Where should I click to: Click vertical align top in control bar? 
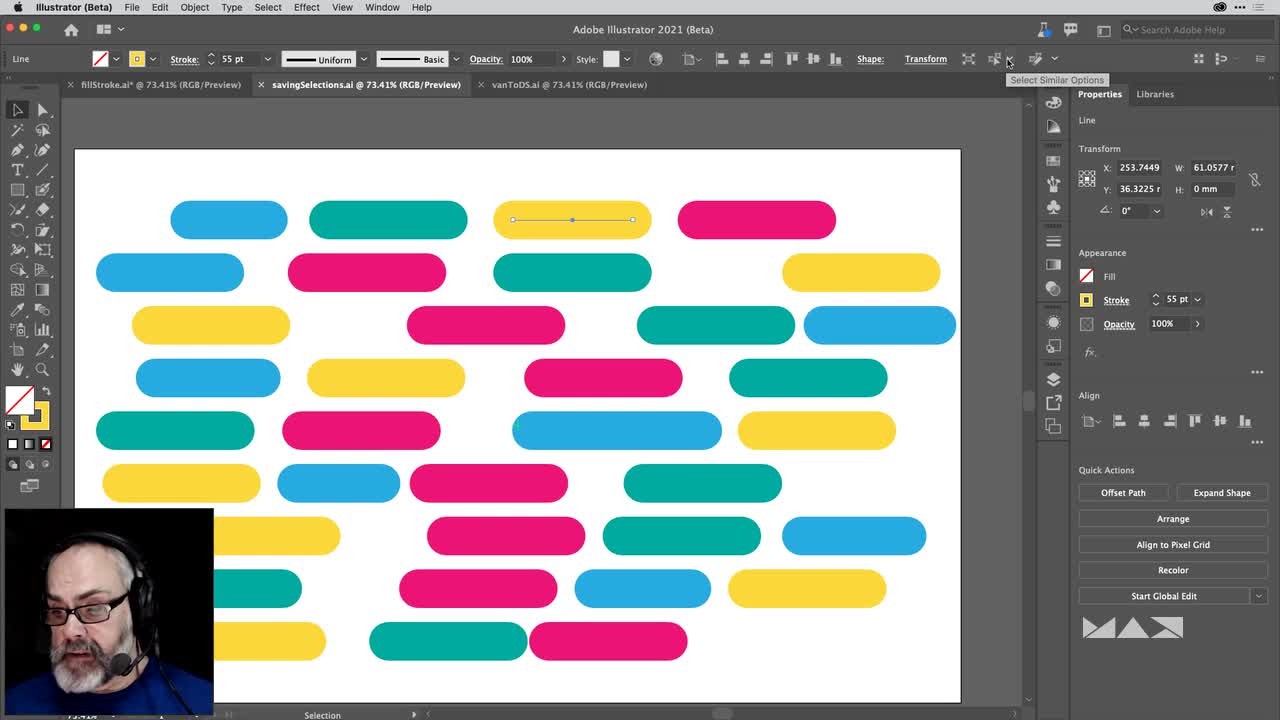click(x=791, y=59)
